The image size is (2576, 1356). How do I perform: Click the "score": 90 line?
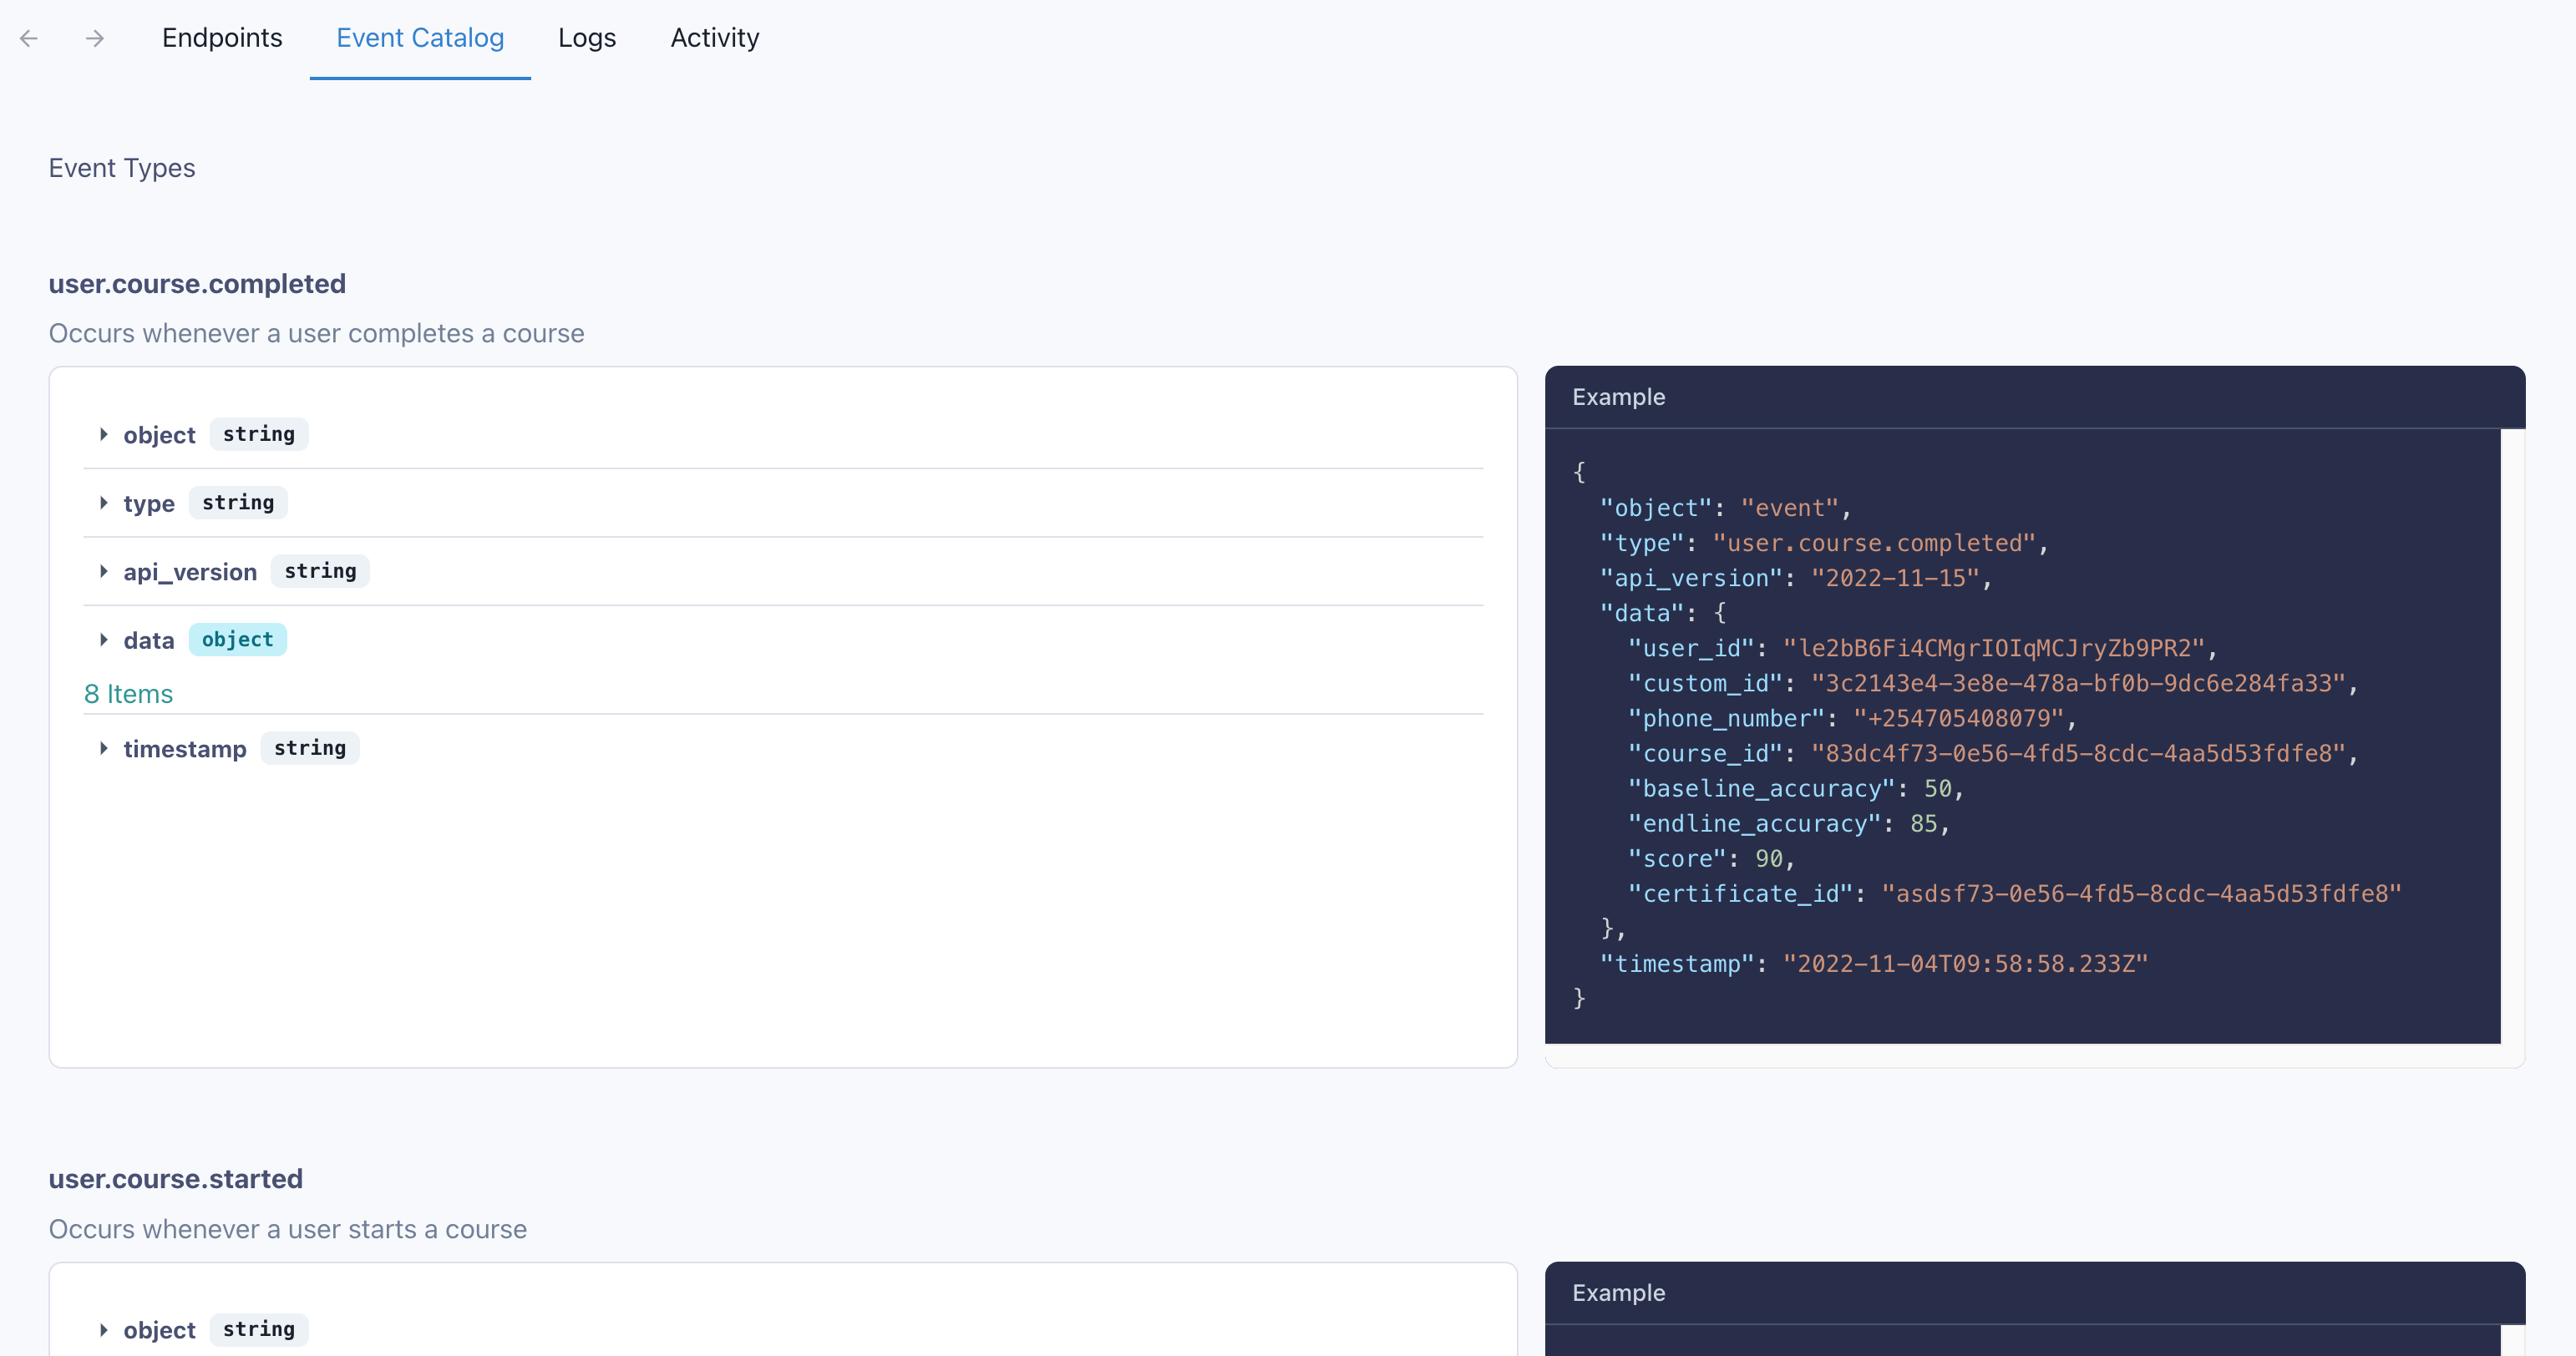coord(1711,858)
